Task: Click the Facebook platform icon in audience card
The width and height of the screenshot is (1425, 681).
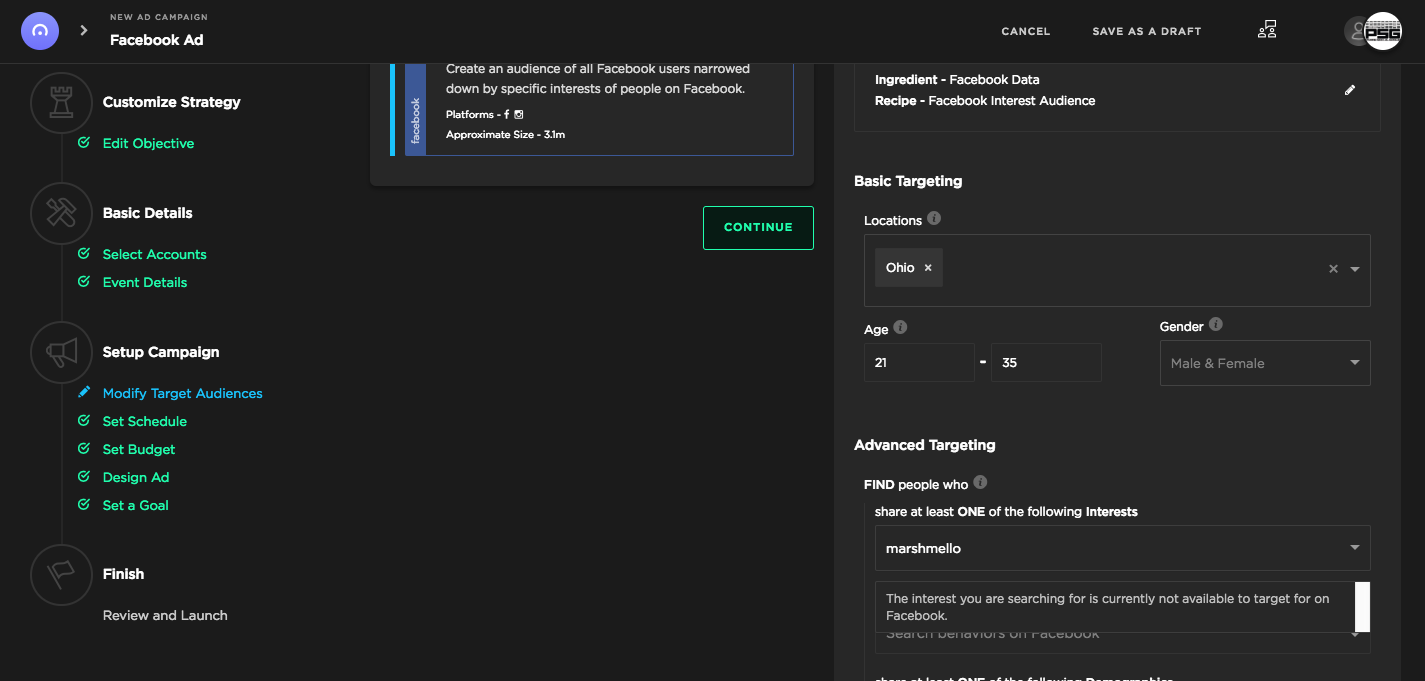Action: pos(507,115)
